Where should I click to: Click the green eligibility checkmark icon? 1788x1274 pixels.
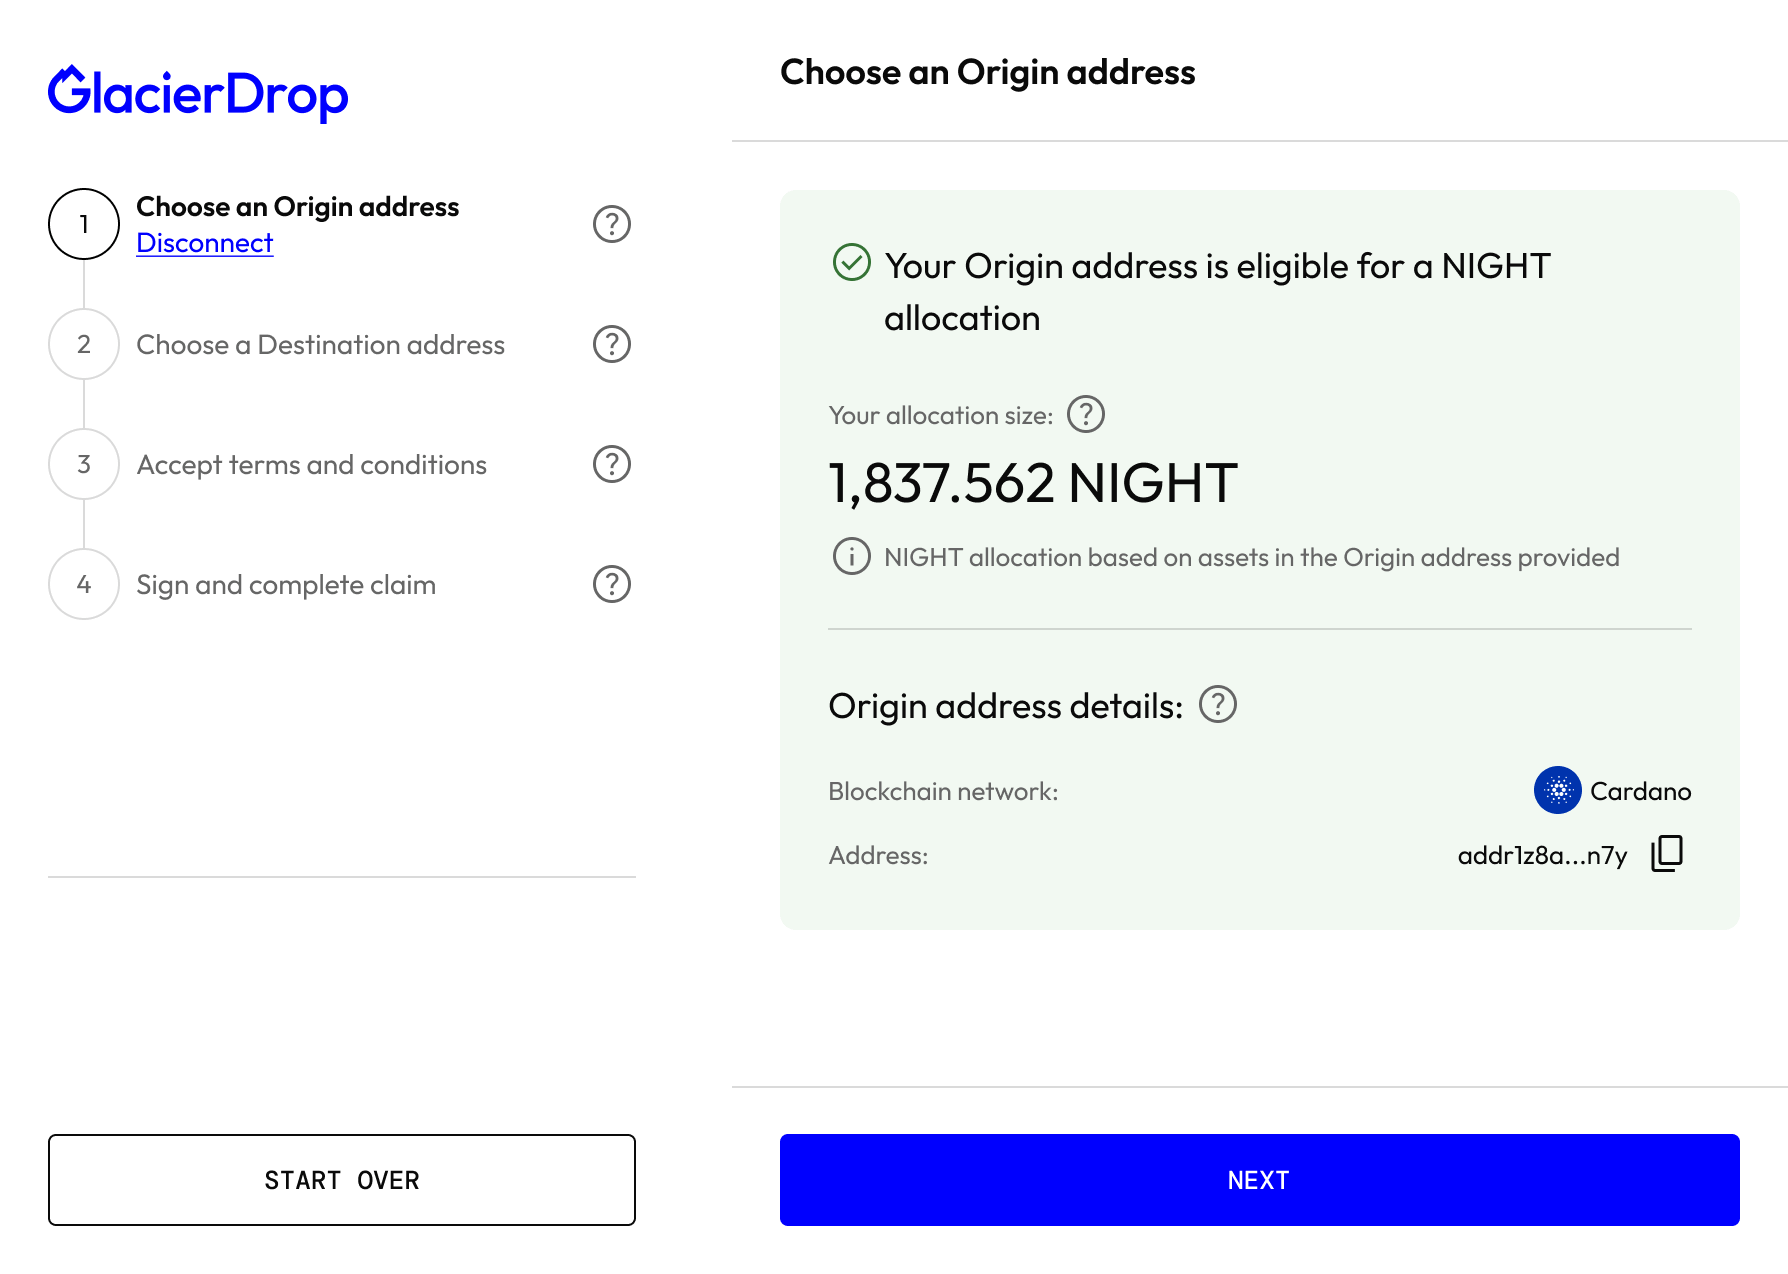[x=850, y=264]
